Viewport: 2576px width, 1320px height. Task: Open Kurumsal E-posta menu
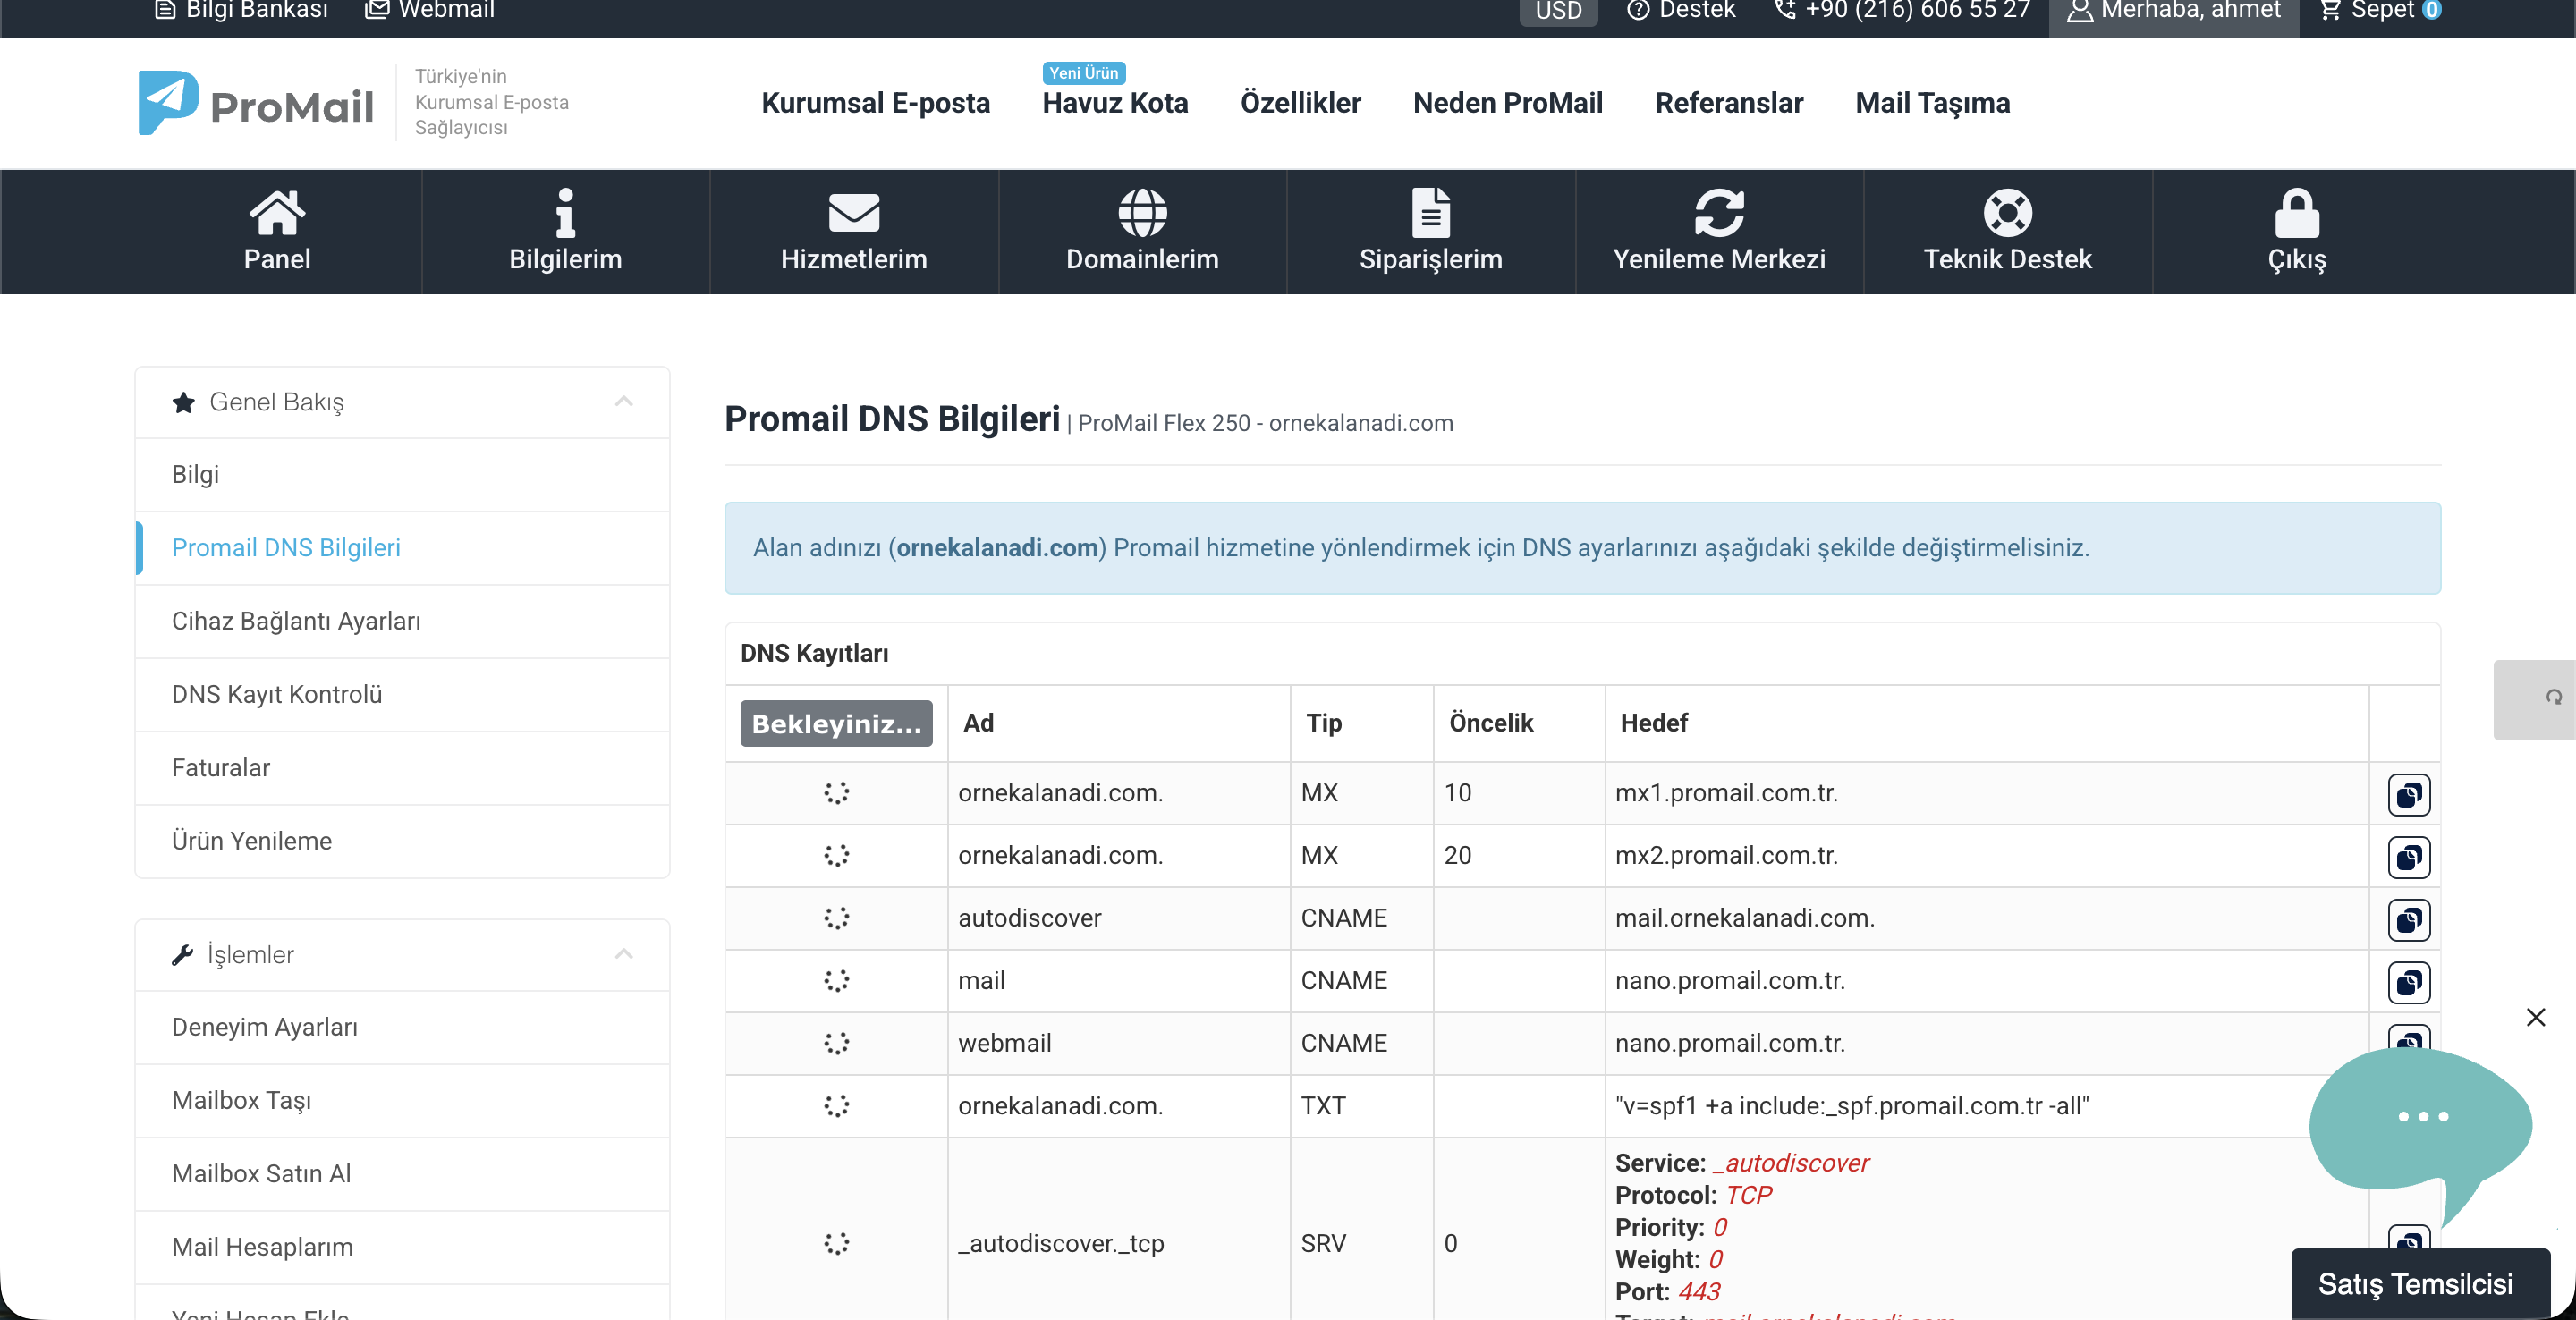click(x=875, y=103)
